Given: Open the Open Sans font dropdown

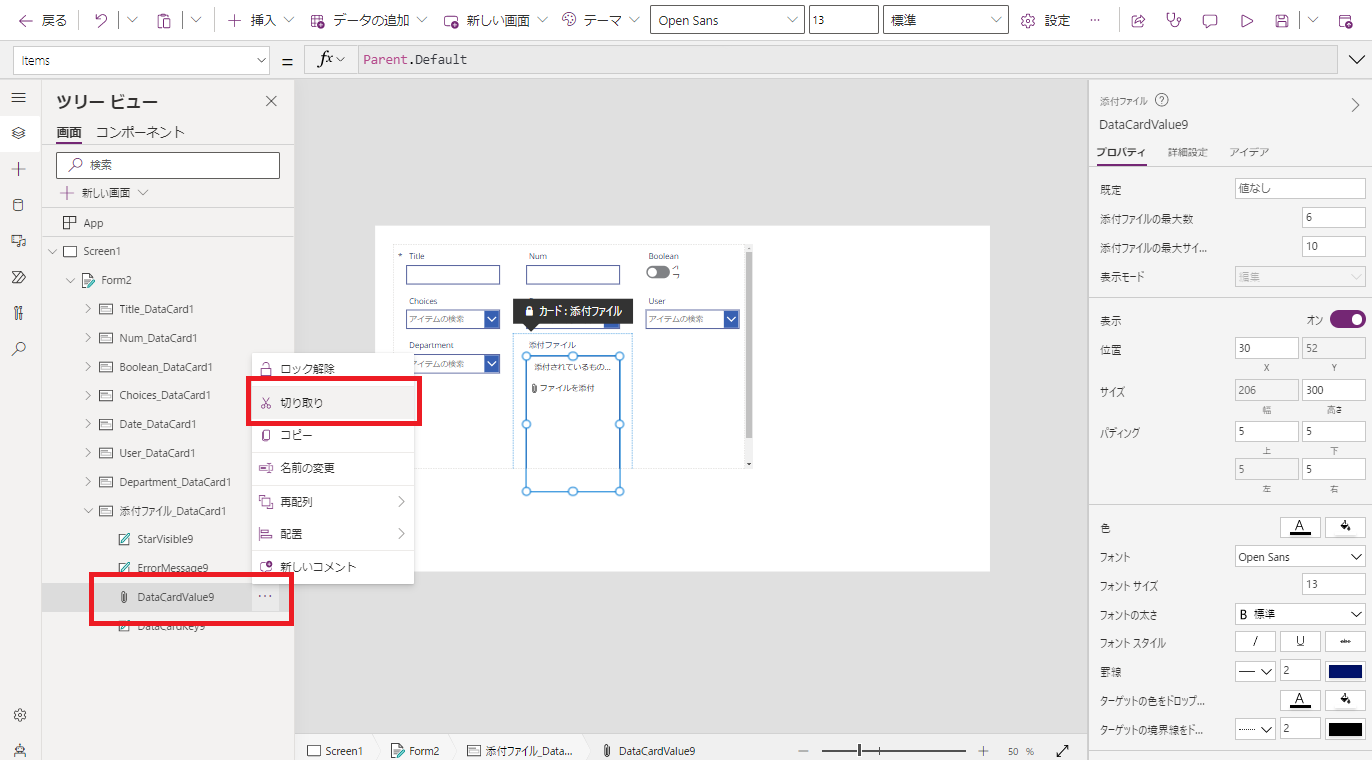Looking at the screenshot, I should [727, 20].
